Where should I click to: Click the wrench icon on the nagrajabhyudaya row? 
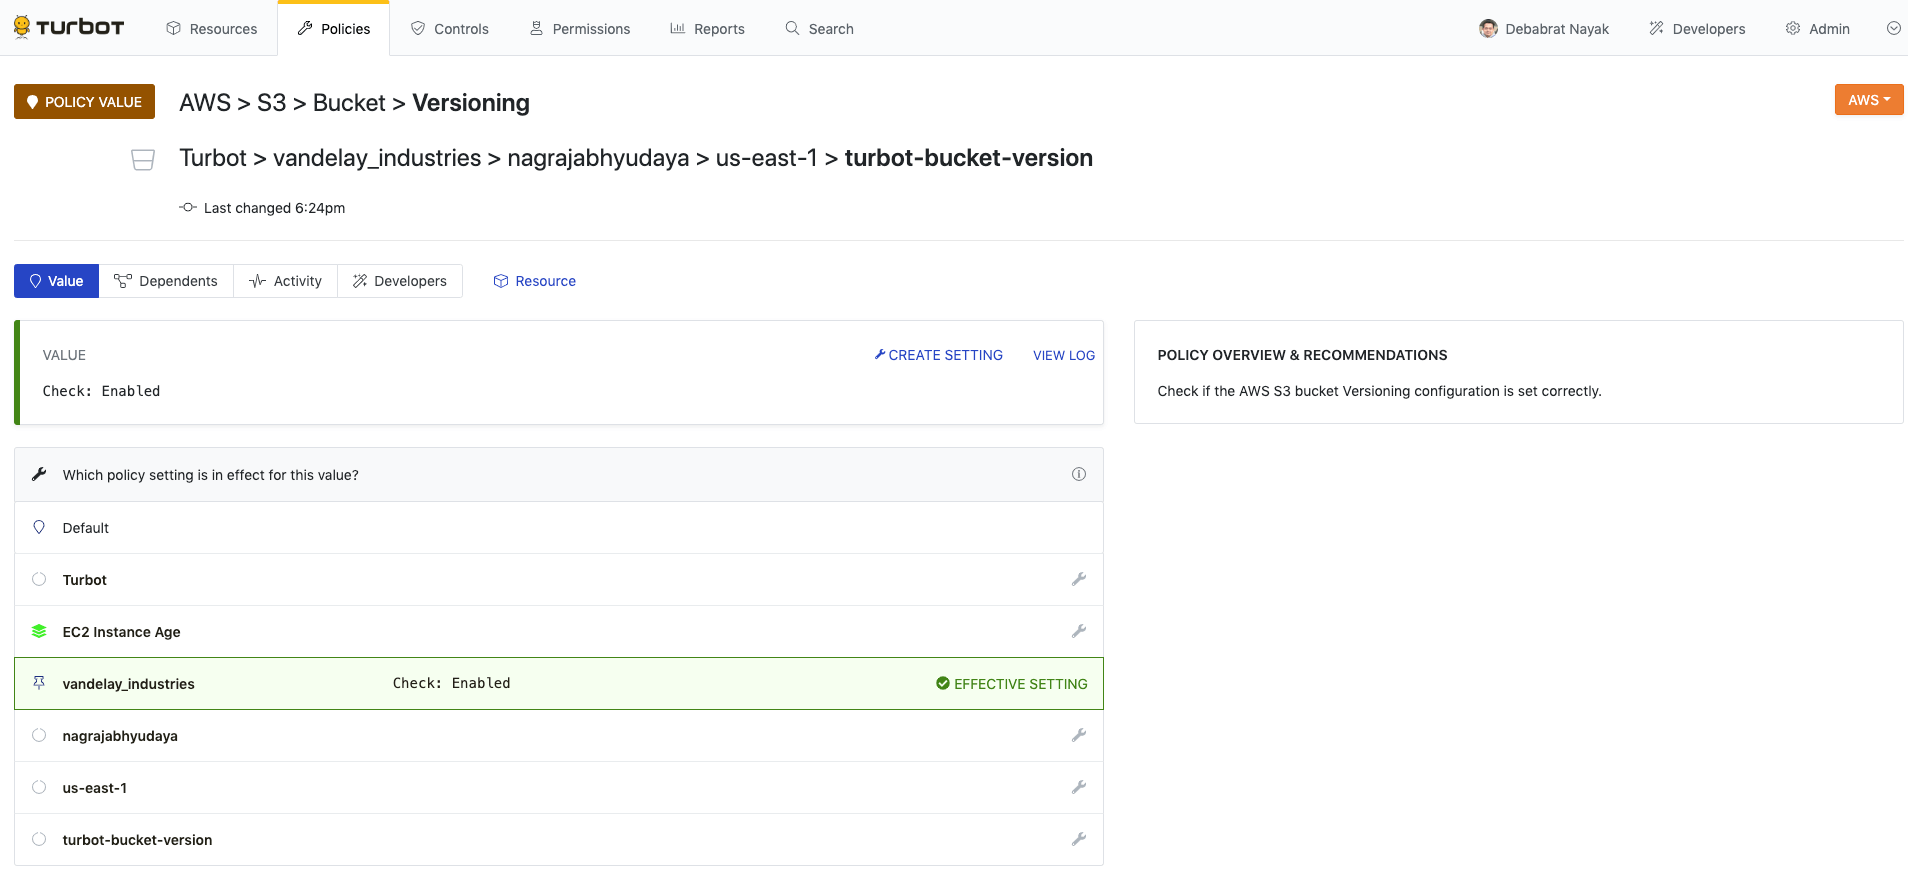click(x=1078, y=735)
